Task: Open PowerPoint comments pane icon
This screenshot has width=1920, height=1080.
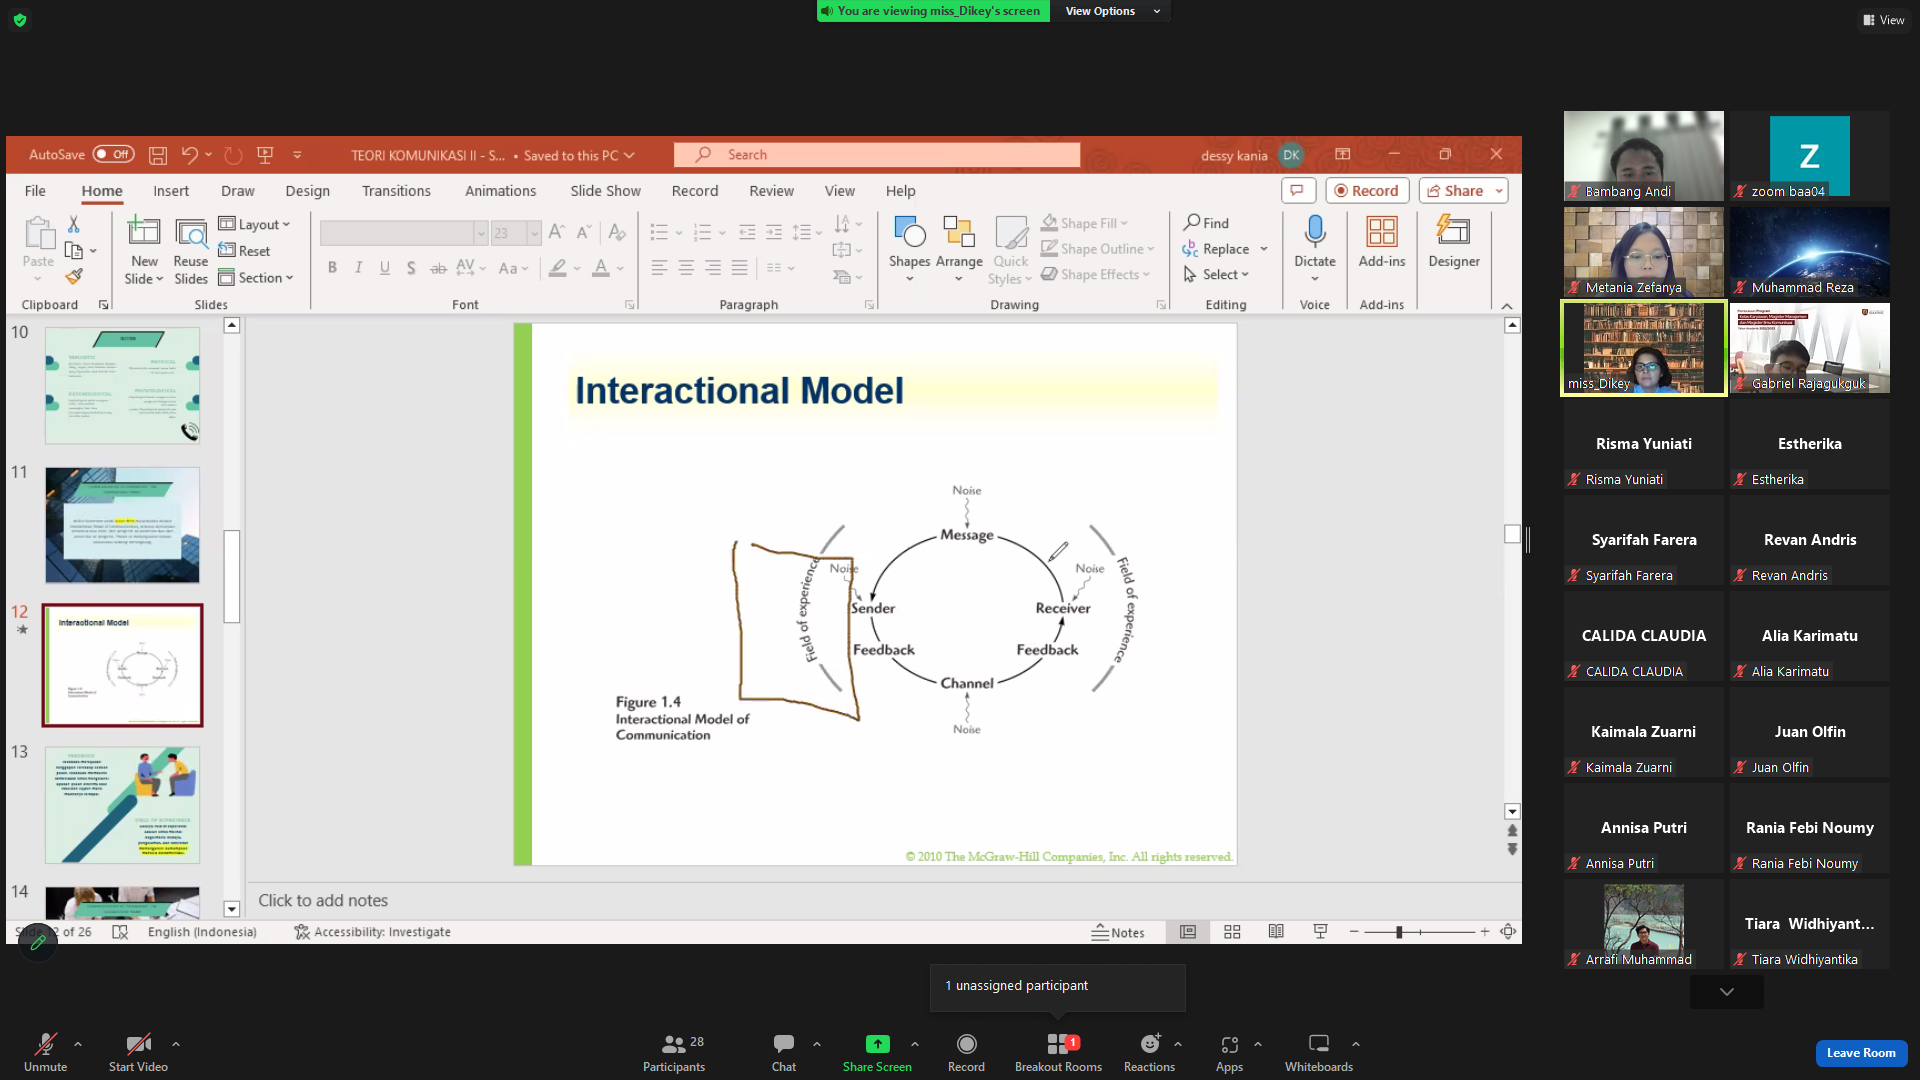Action: [x=1298, y=191]
